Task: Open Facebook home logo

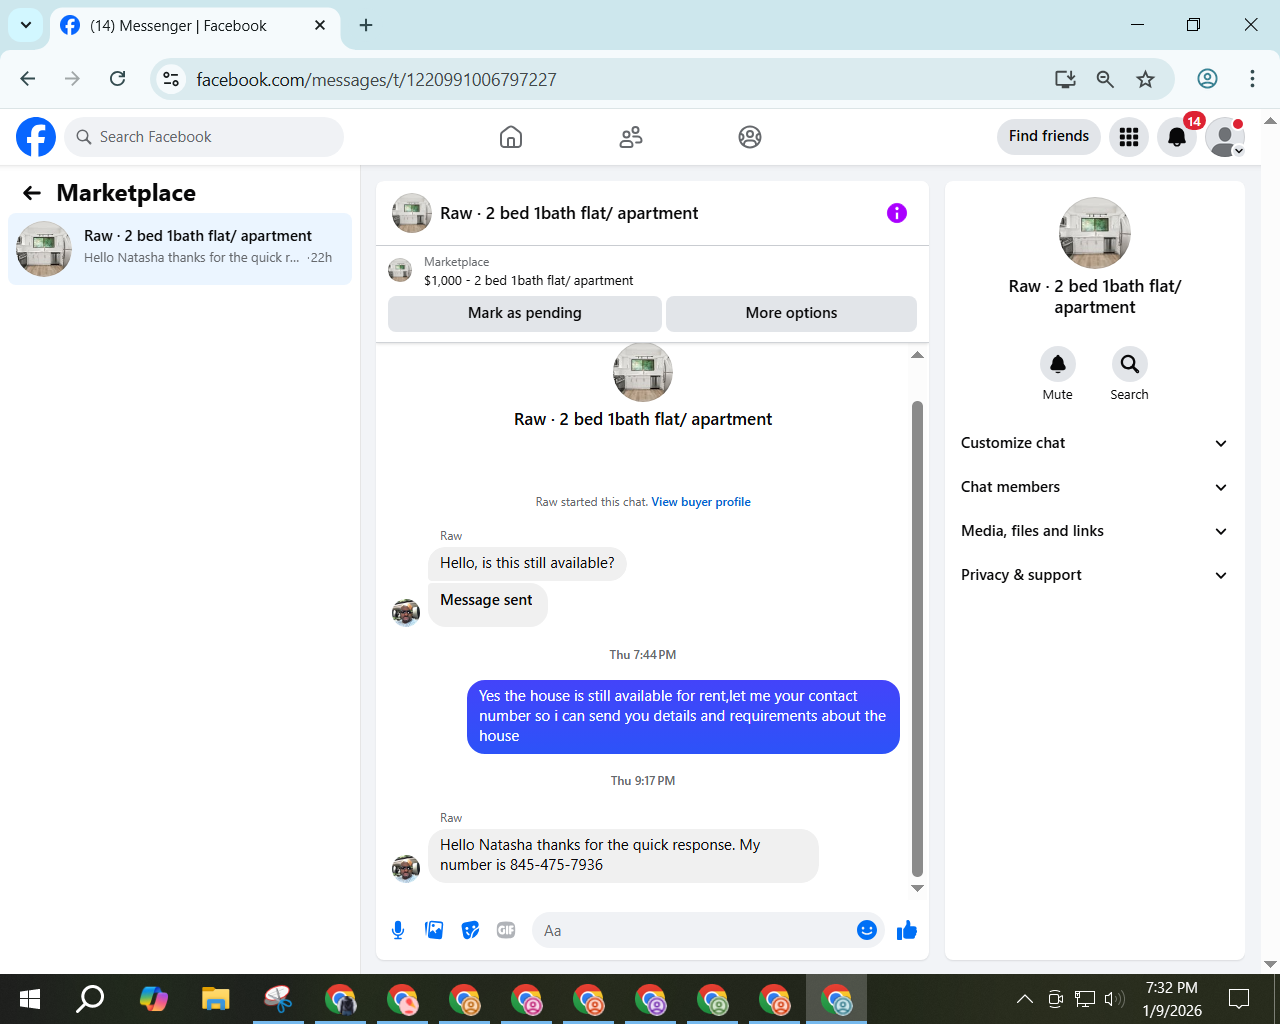Action: [x=36, y=137]
